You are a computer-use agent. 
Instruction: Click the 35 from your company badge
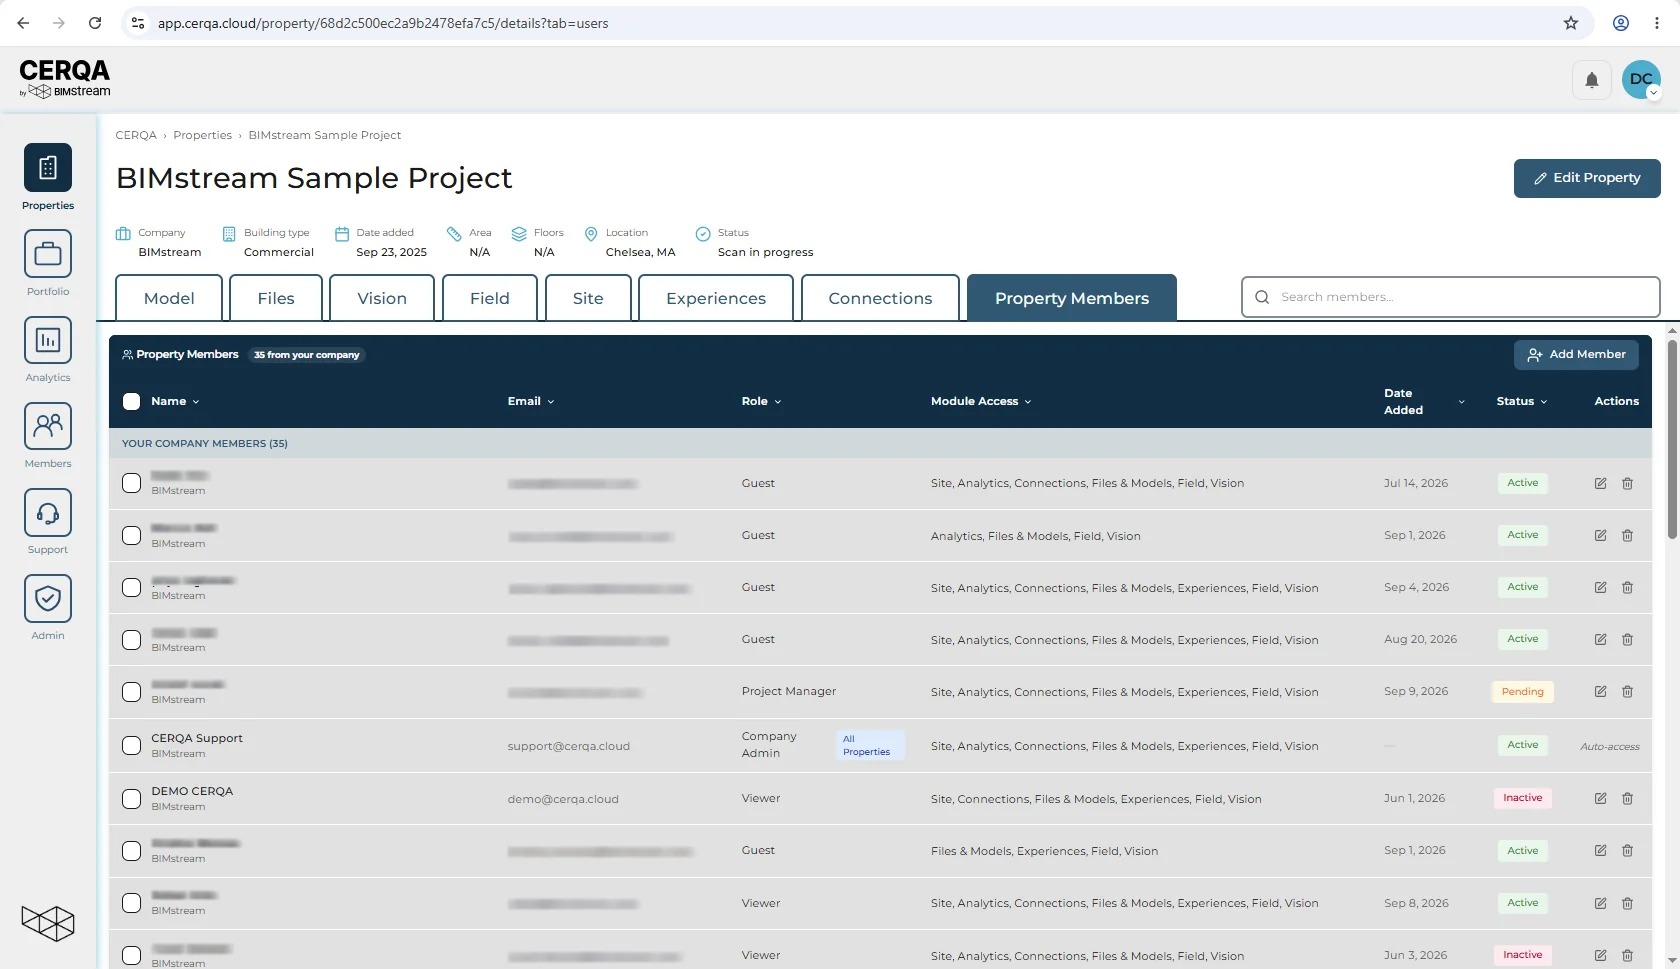pos(306,355)
